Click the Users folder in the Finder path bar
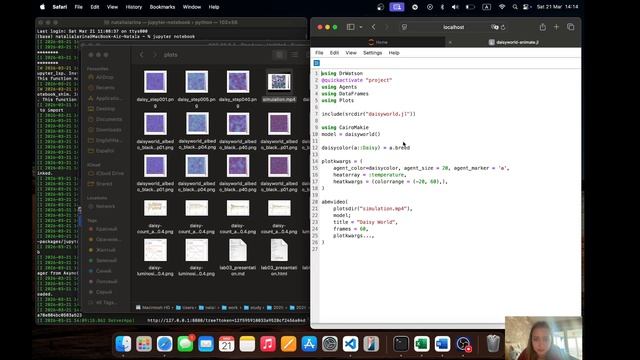 click(x=185, y=307)
